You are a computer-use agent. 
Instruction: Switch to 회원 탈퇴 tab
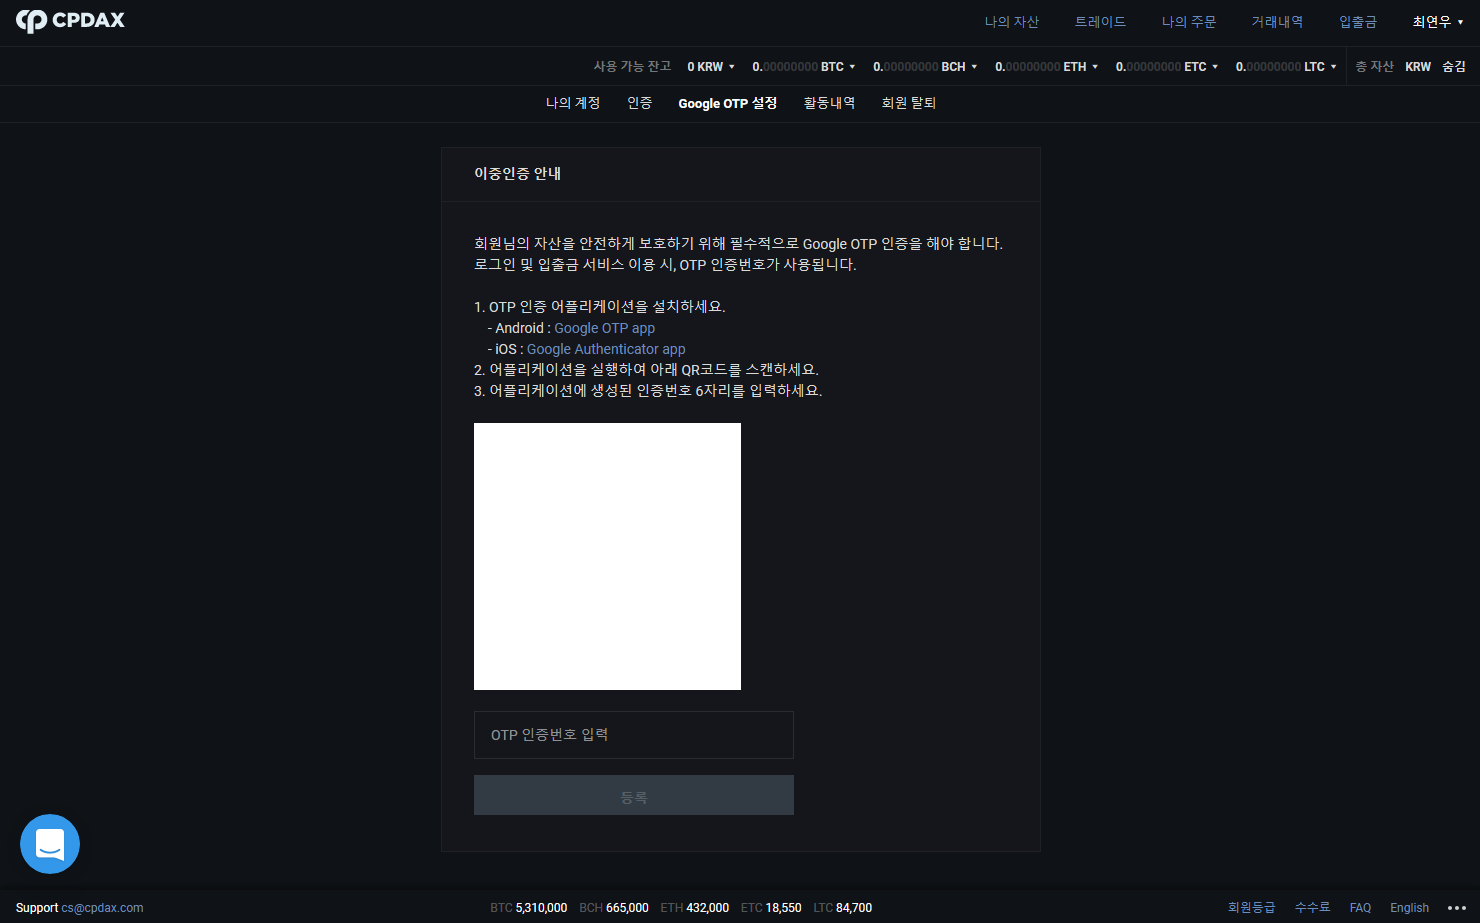909,103
